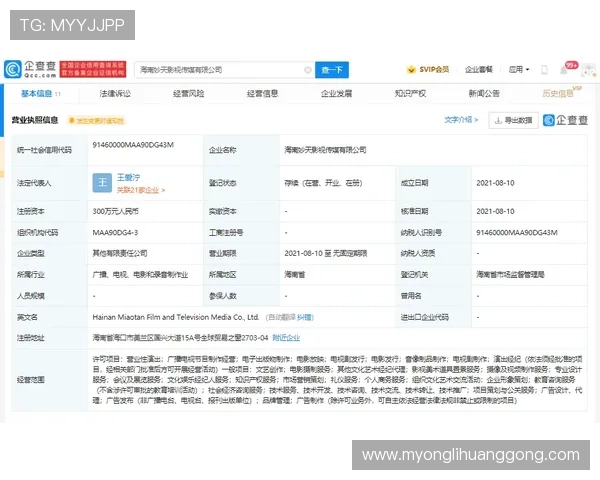The height and width of the screenshot is (480, 600).
Task: Open the user avatar in header
Action: 589,70
